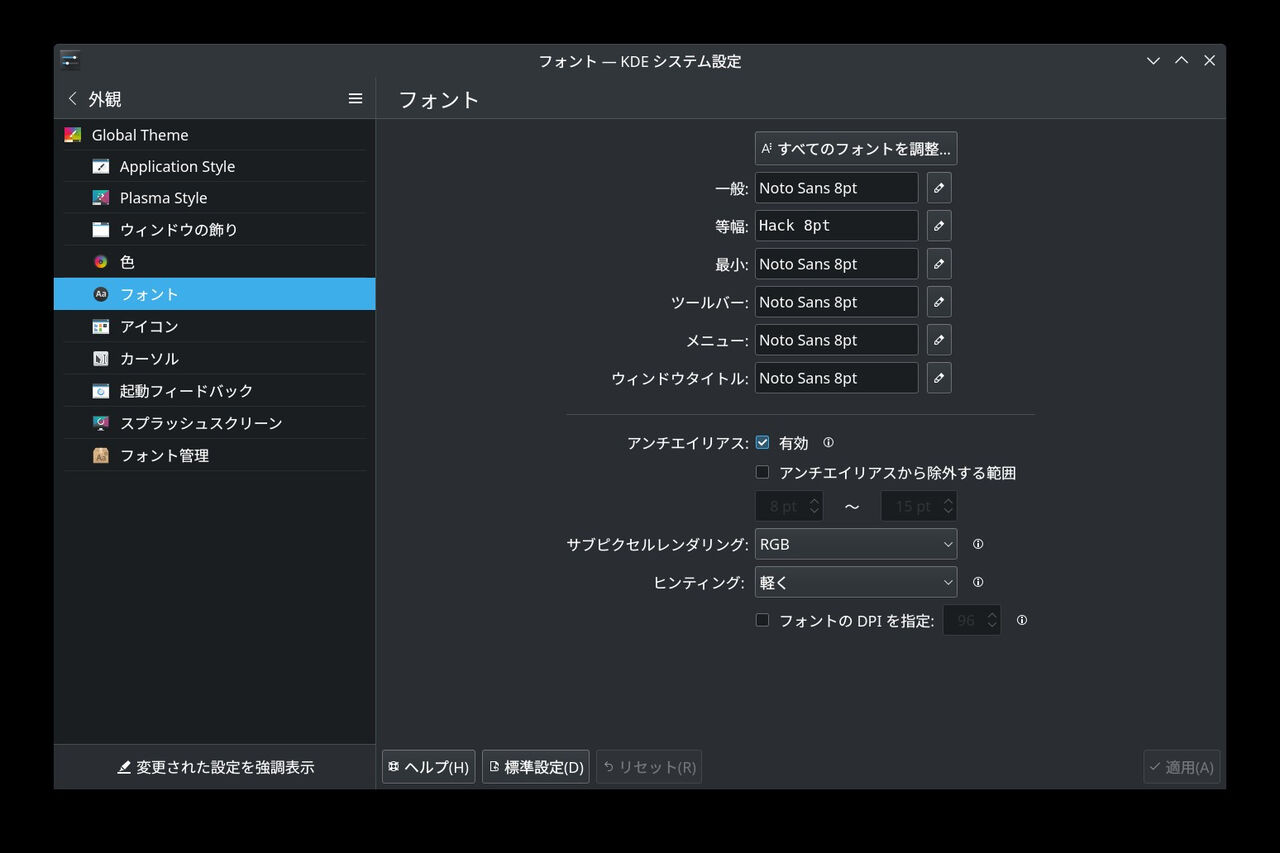Open the サブピクセルレンダリング RGB dropdown

pyautogui.click(x=855, y=543)
